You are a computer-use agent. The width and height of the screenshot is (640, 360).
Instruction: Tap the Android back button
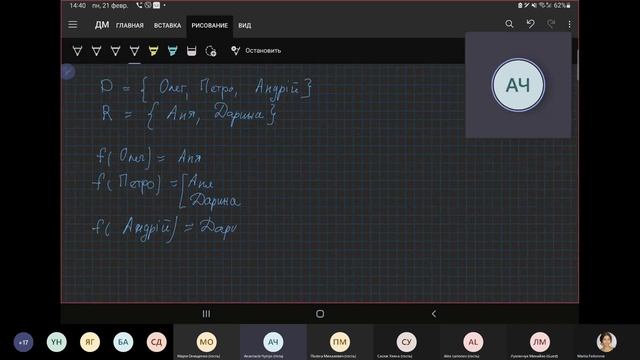pyautogui.click(x=434, y=313)
